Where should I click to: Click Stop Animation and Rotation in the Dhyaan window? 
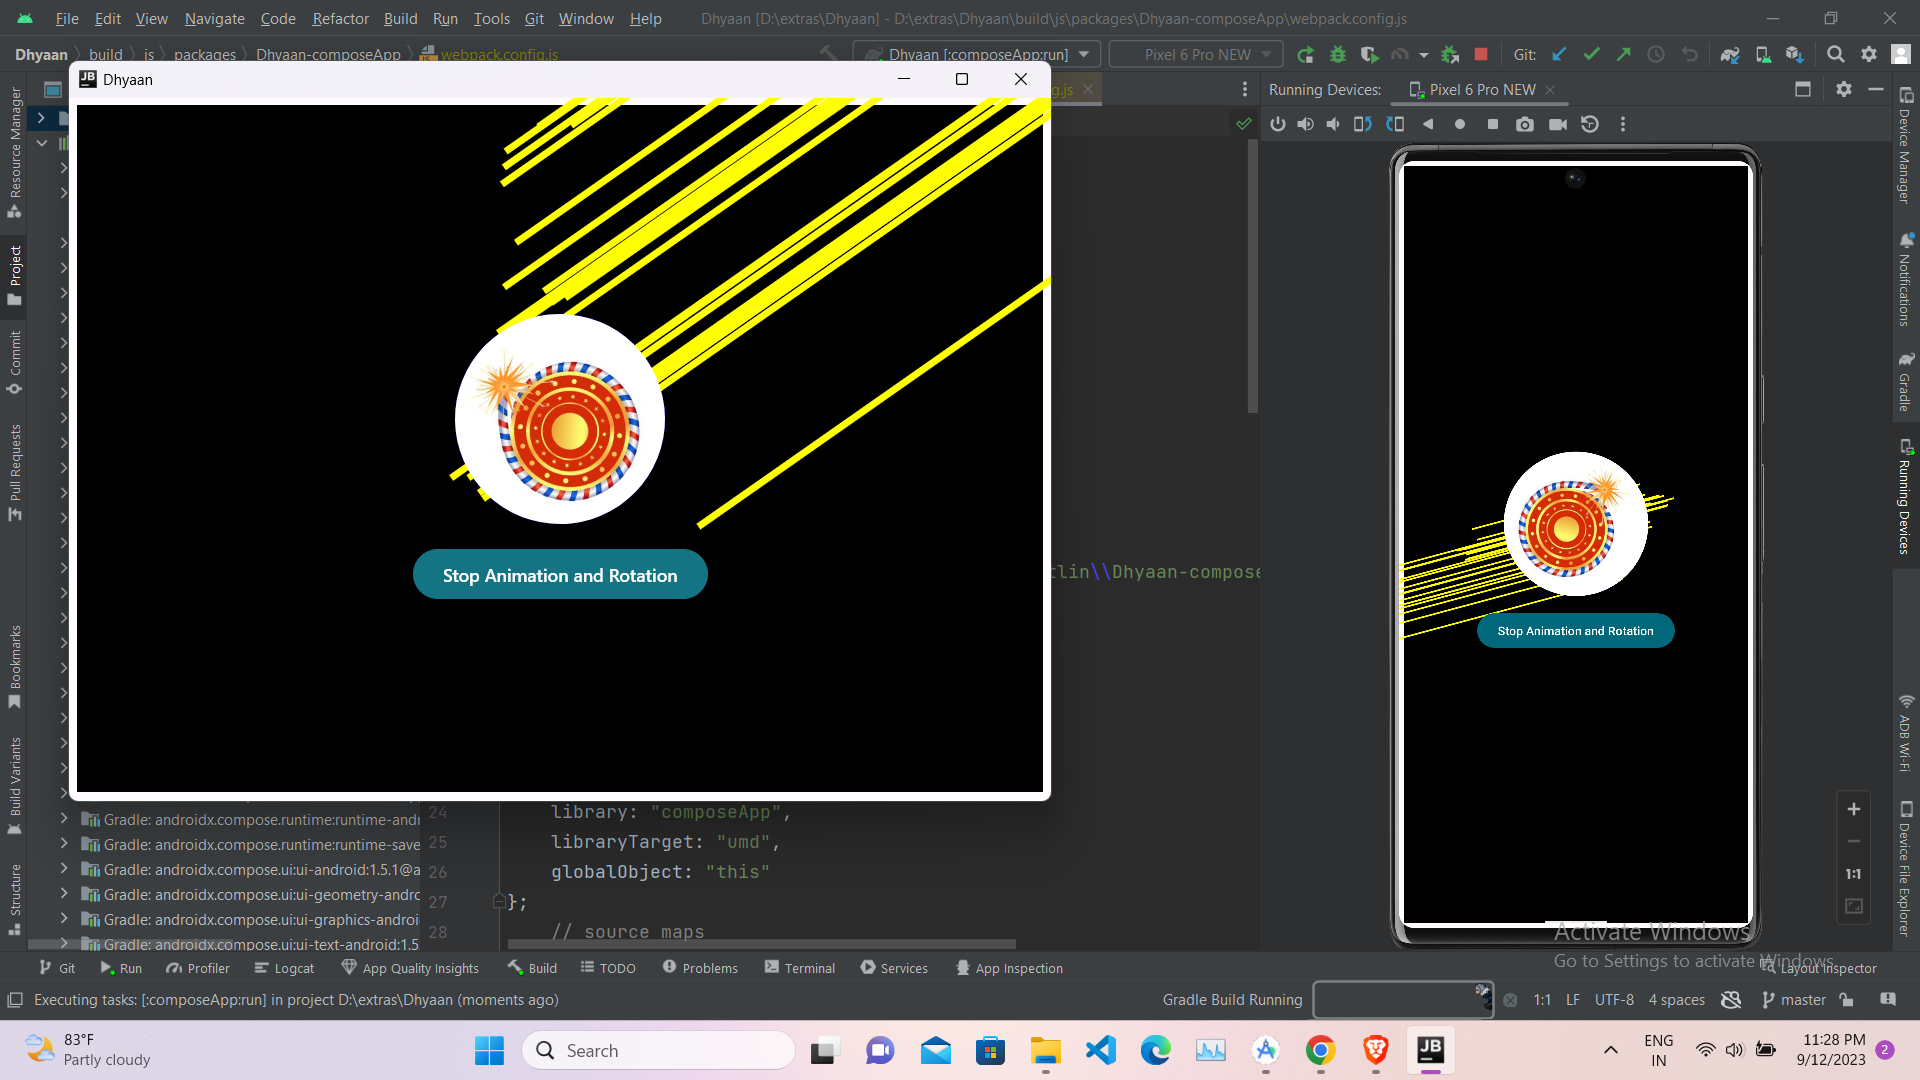tap(559, 574)
